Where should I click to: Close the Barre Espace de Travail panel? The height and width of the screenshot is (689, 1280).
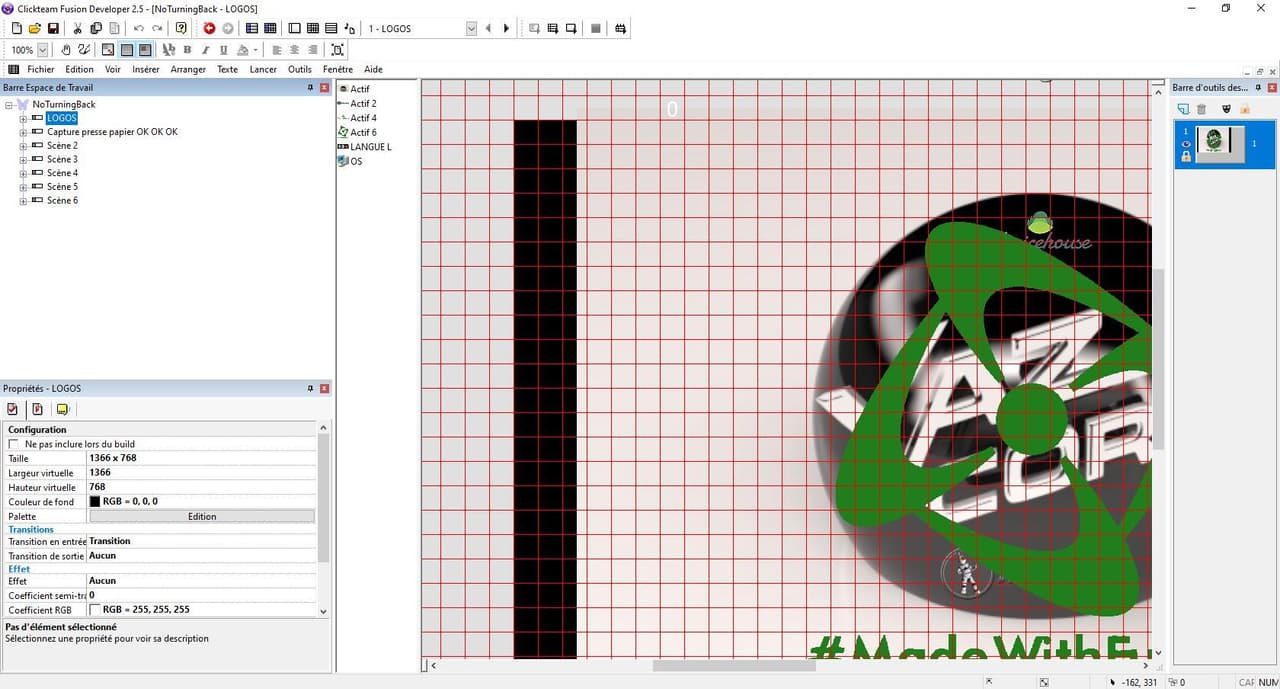[x=324, y=88]
